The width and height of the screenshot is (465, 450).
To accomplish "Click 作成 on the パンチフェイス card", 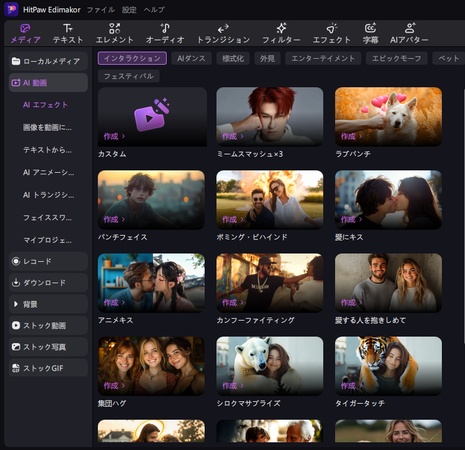I will coord(114,219).
